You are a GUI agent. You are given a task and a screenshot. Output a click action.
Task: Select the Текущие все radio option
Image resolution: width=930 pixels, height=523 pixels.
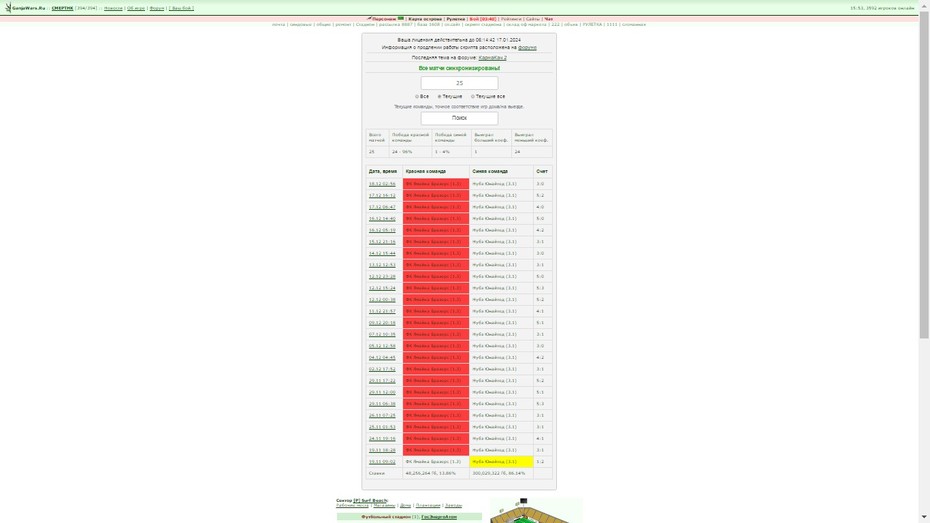pos(473,96)
